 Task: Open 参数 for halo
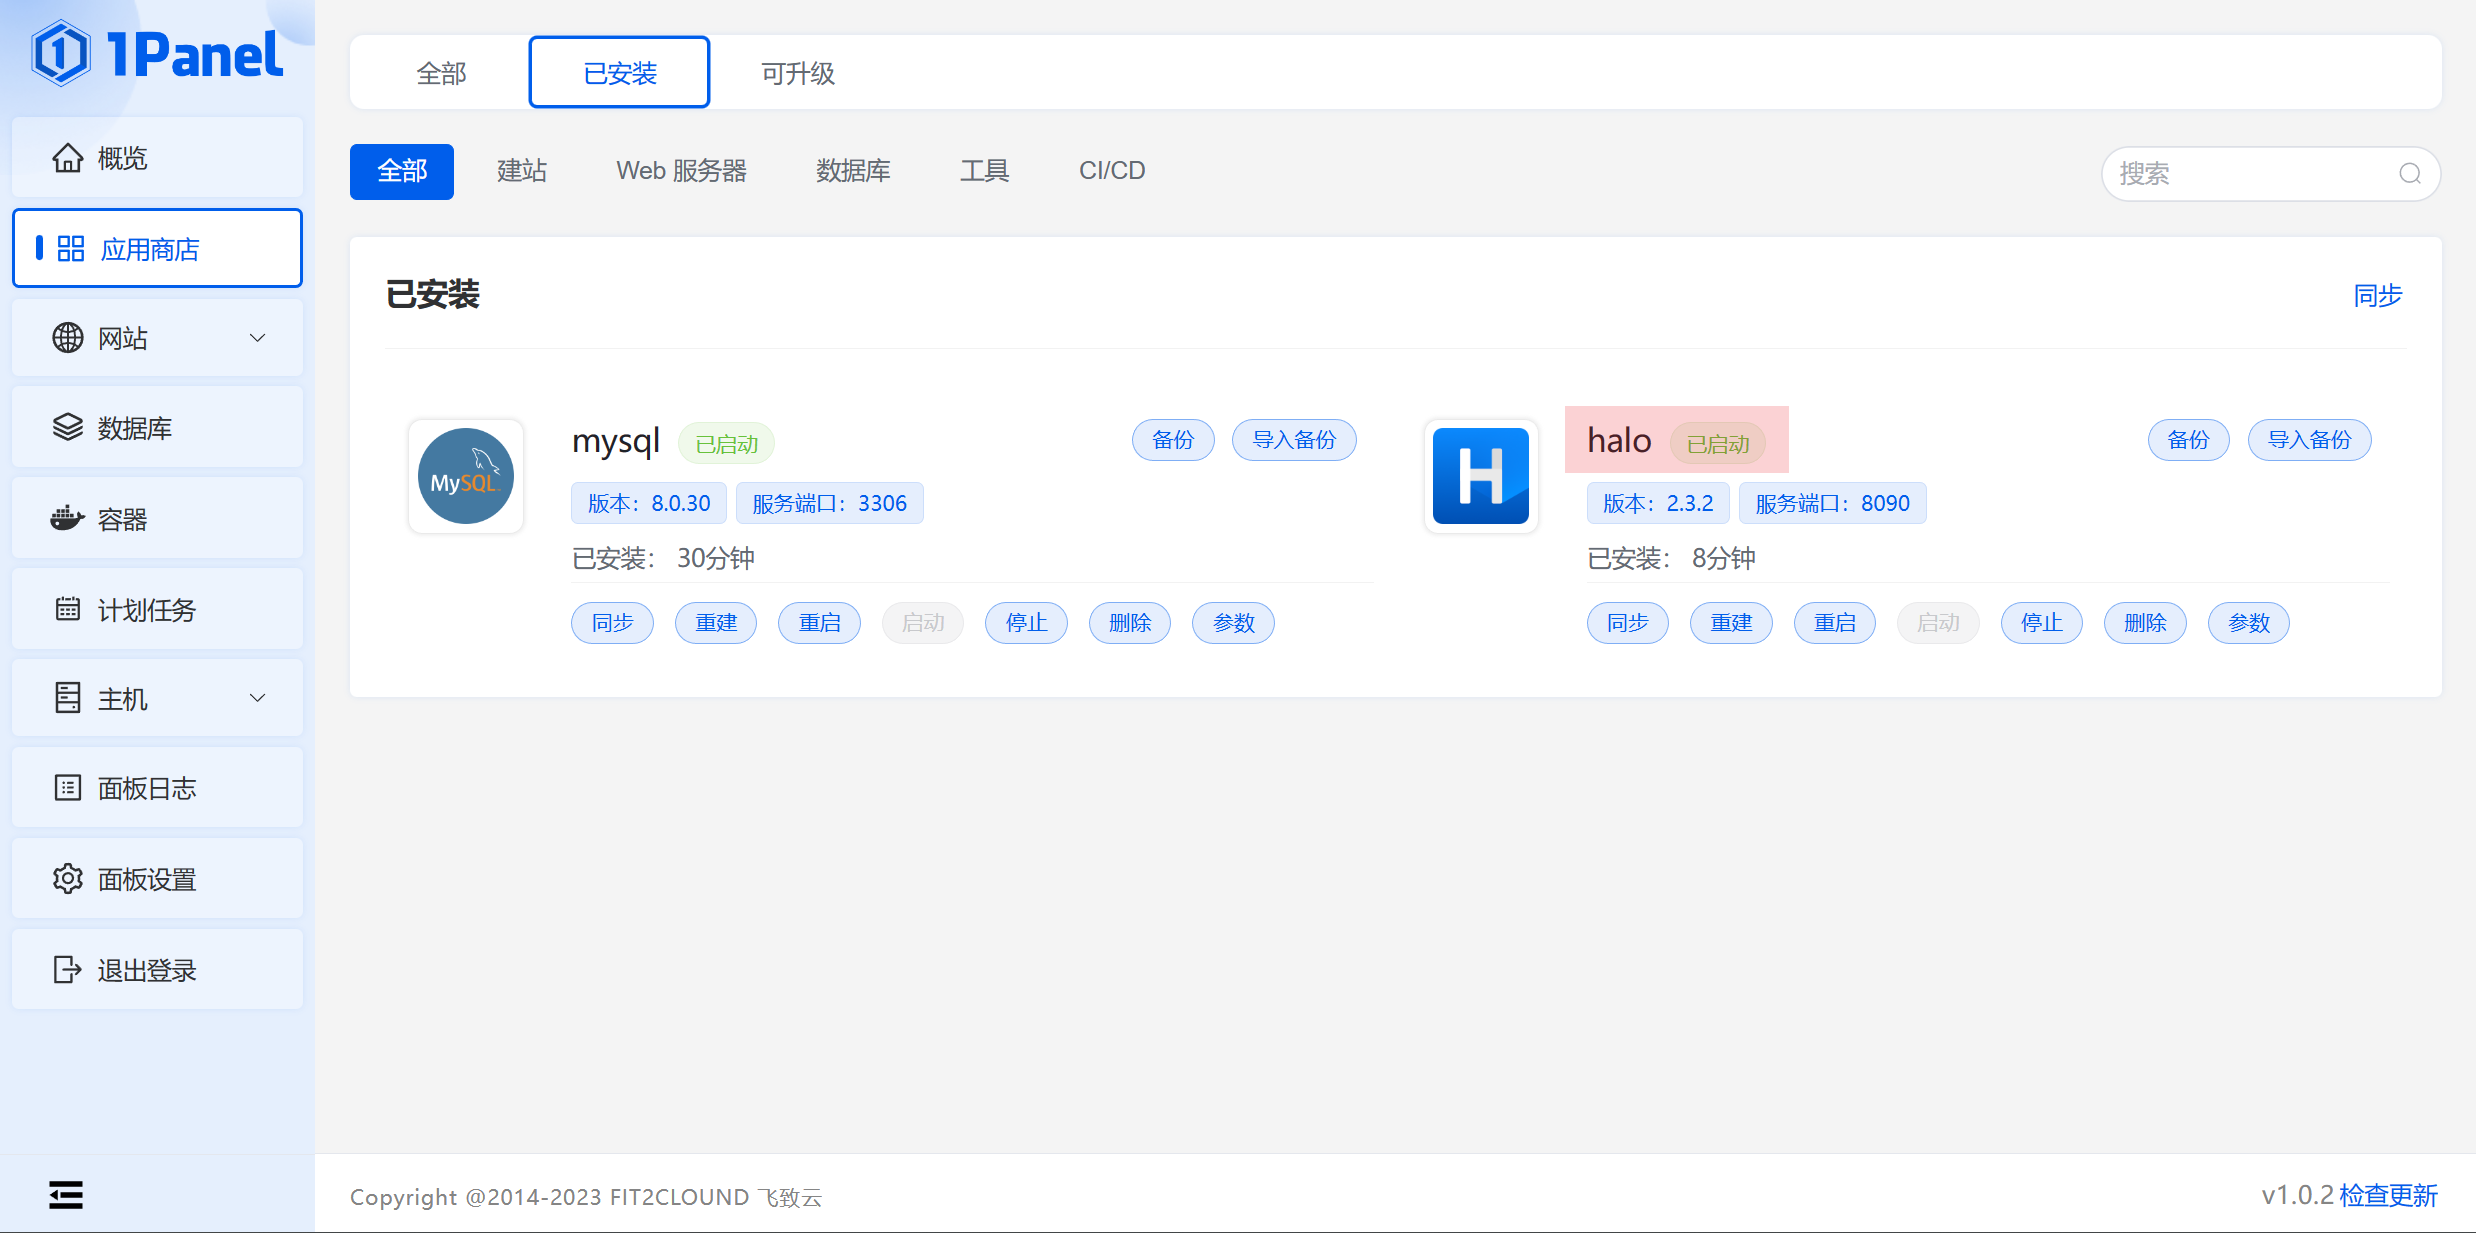2249,623
